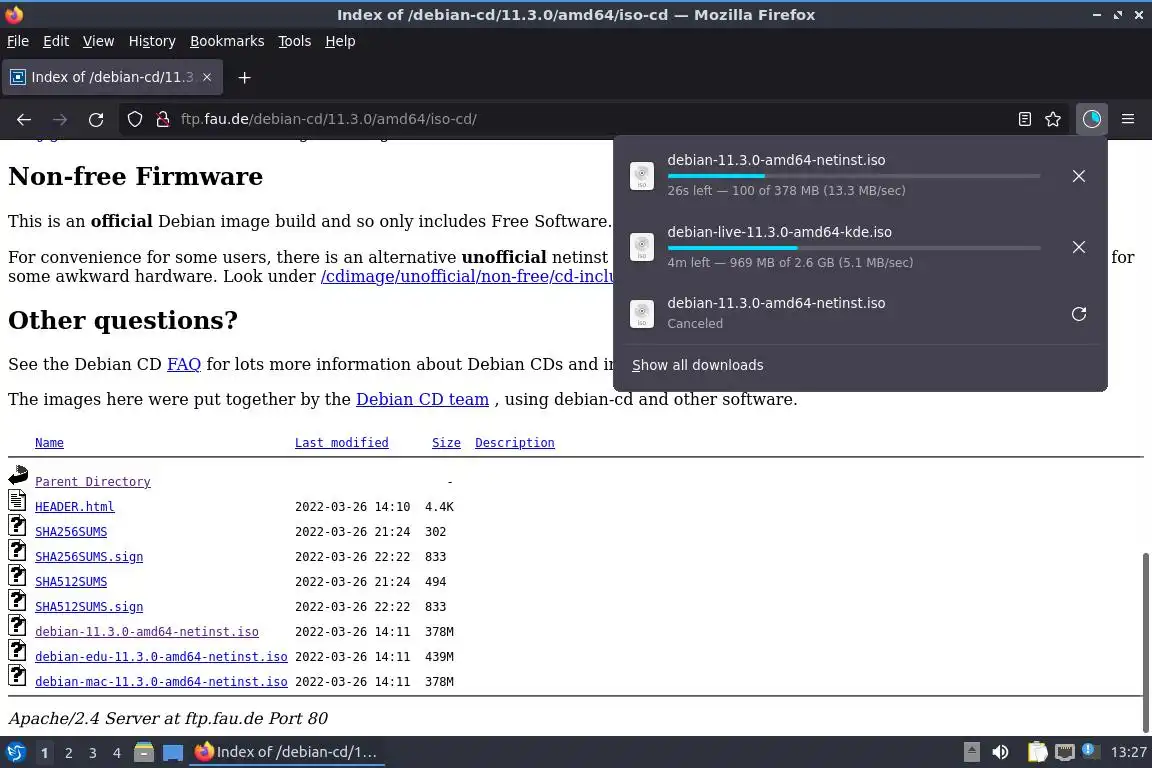Sort listing by Name column

click(49, 442)
